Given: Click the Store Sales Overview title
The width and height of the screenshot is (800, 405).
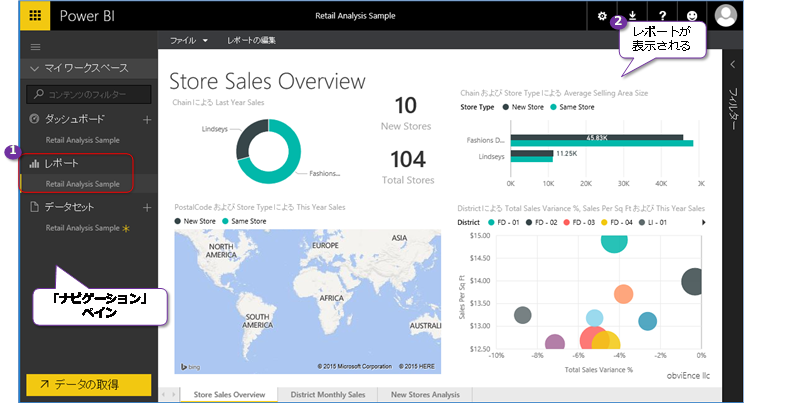Looking at the screenshot, I should click(267, 81).
